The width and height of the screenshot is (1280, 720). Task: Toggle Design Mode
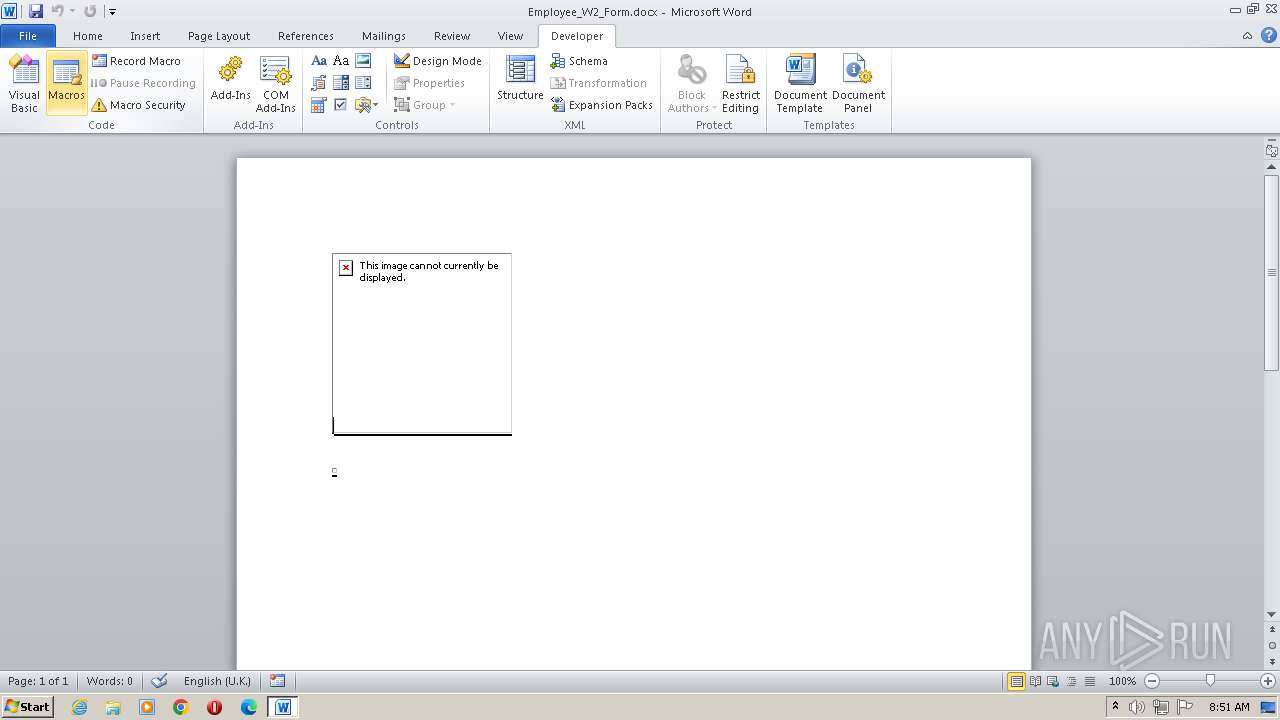click(x=438, y=61)
